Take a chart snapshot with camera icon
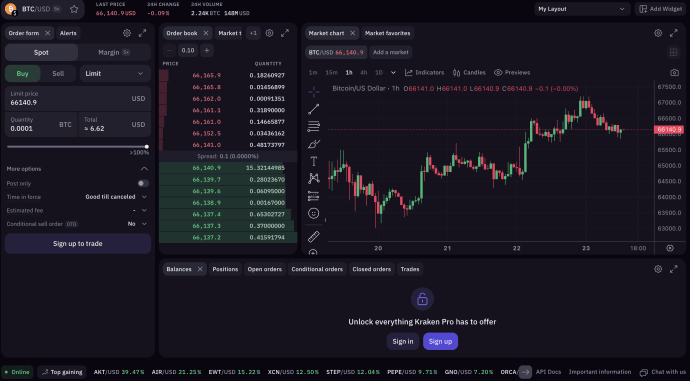690x381 pixels. click(x=674, y=73)
